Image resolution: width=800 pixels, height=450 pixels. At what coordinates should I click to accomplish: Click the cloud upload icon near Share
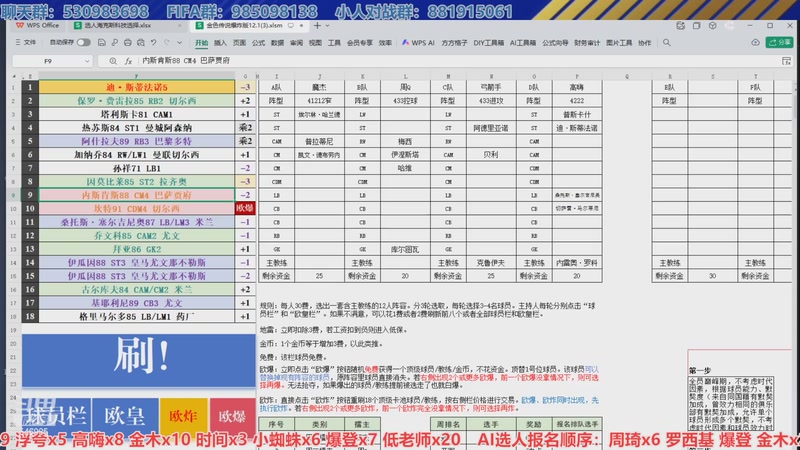coord(755,43)
